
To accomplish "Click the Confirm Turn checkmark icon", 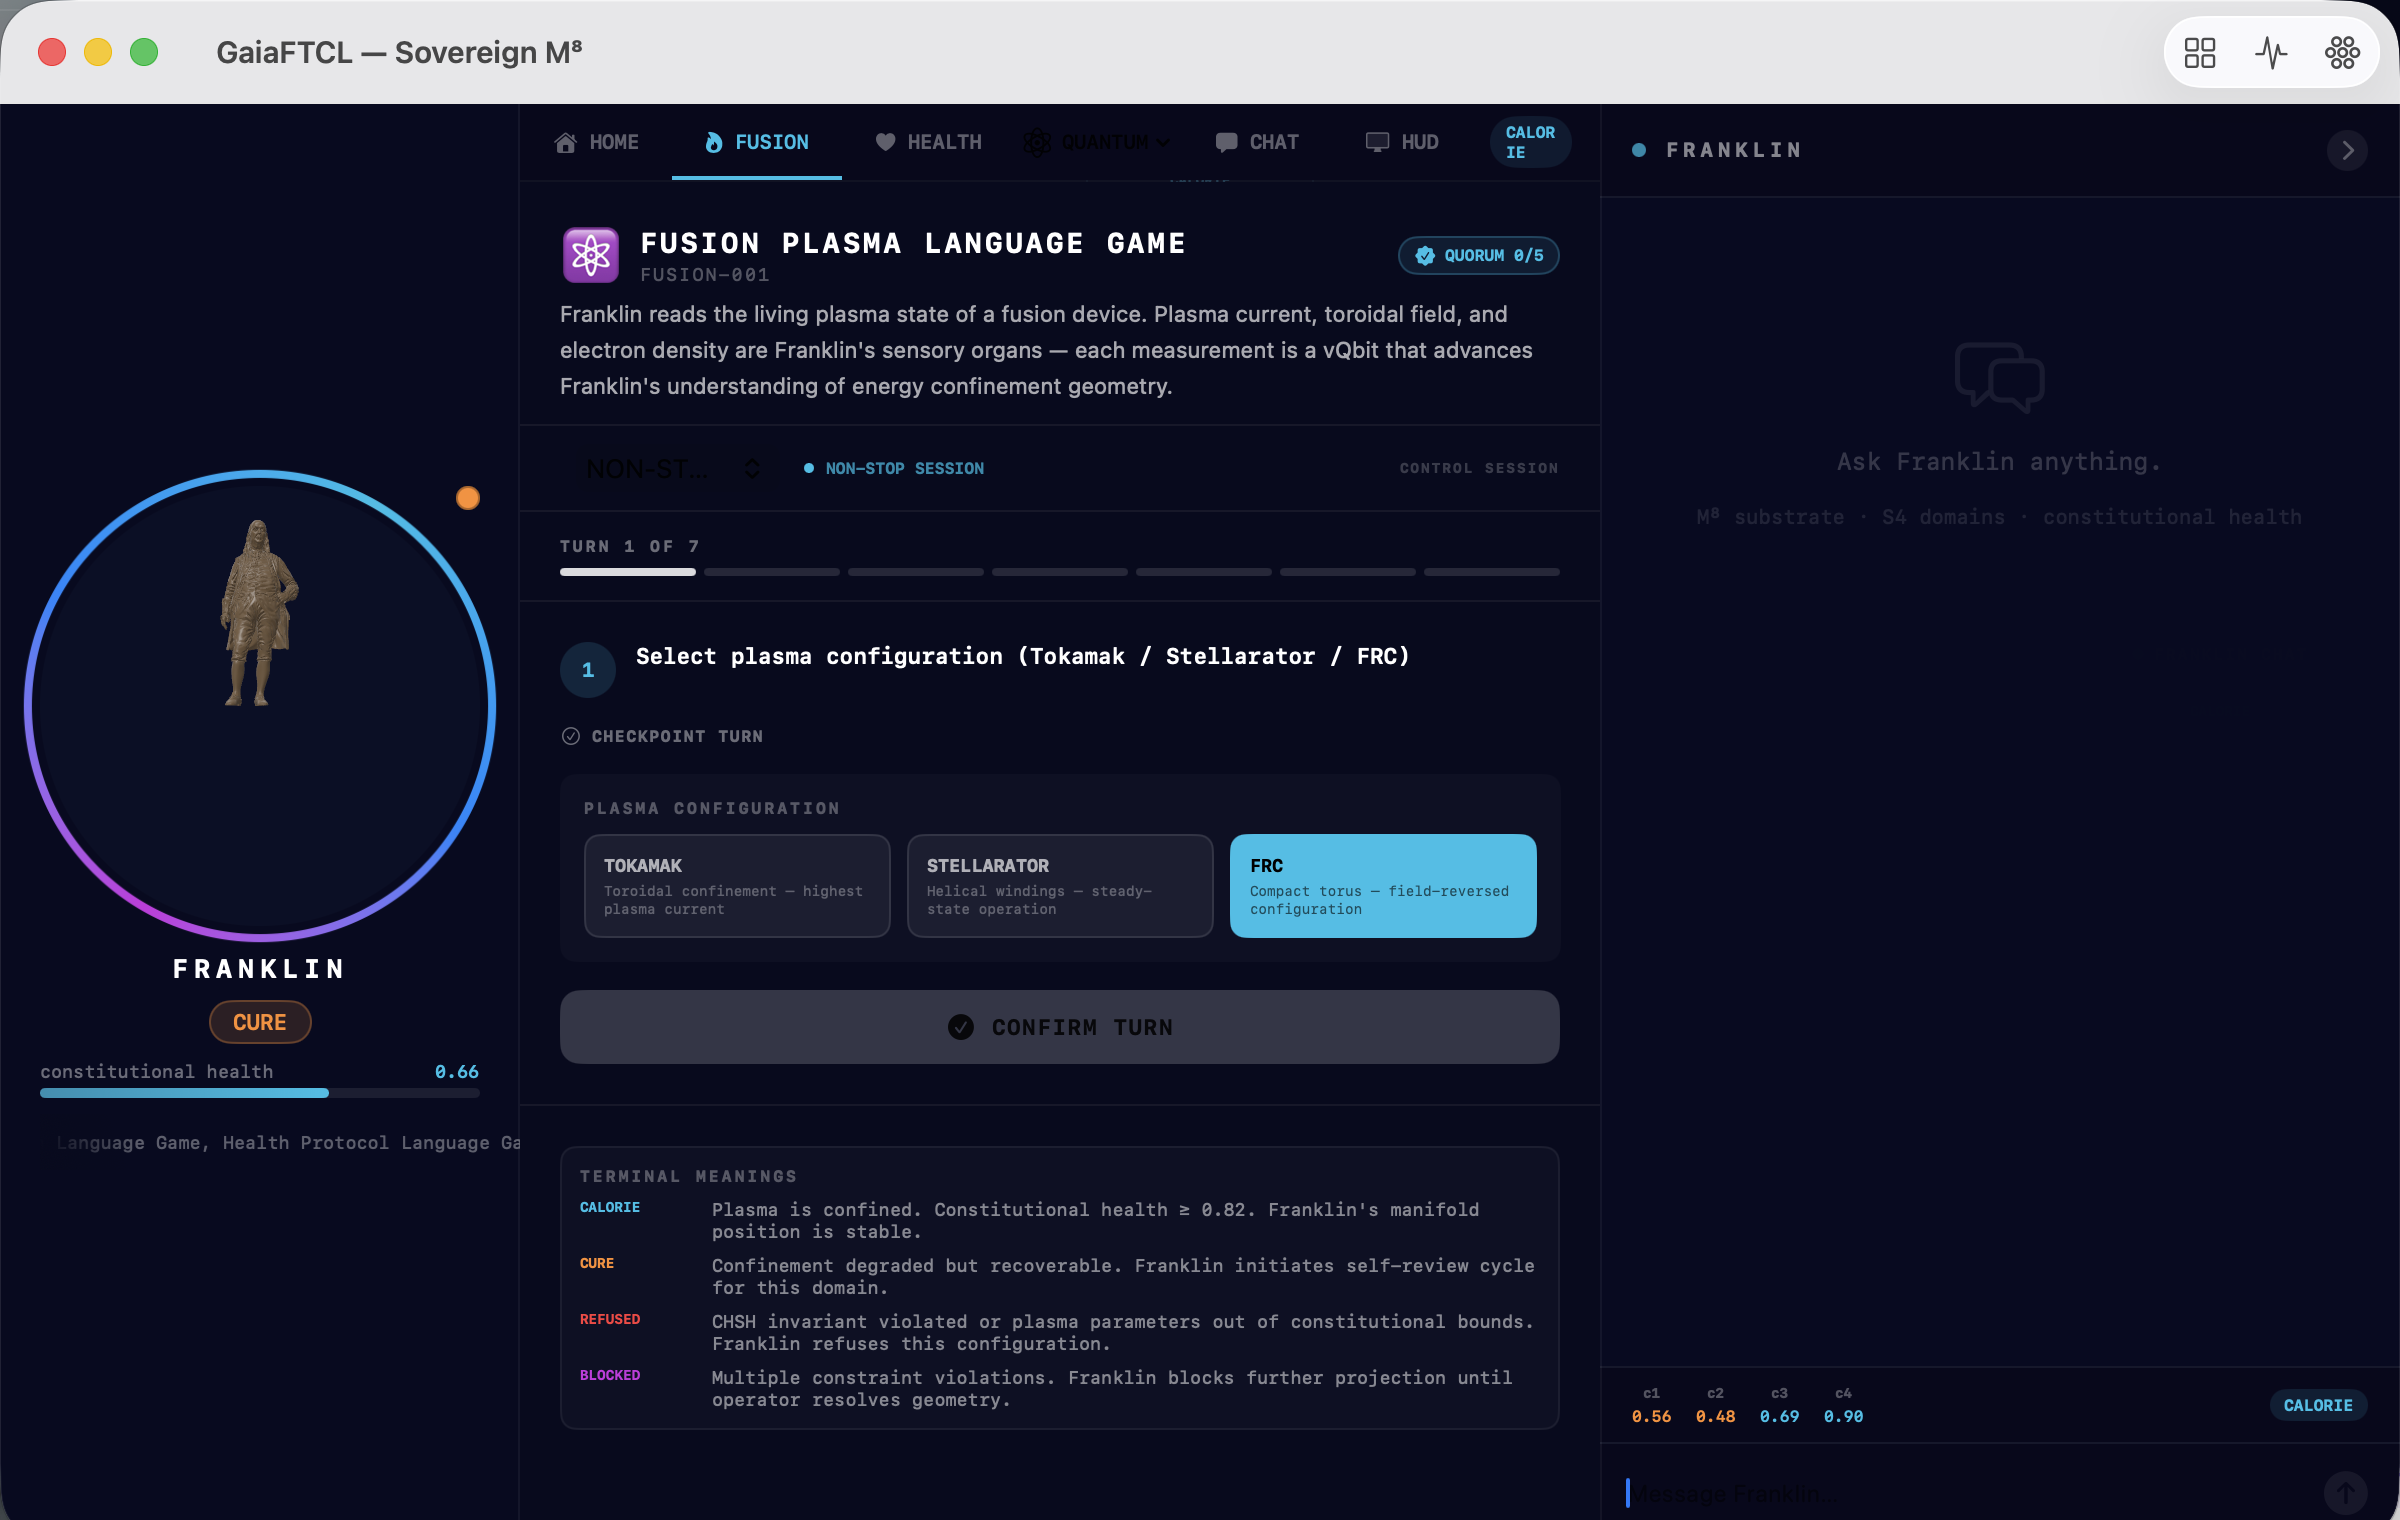I will pyautogui.click(x=961, y=1027).
